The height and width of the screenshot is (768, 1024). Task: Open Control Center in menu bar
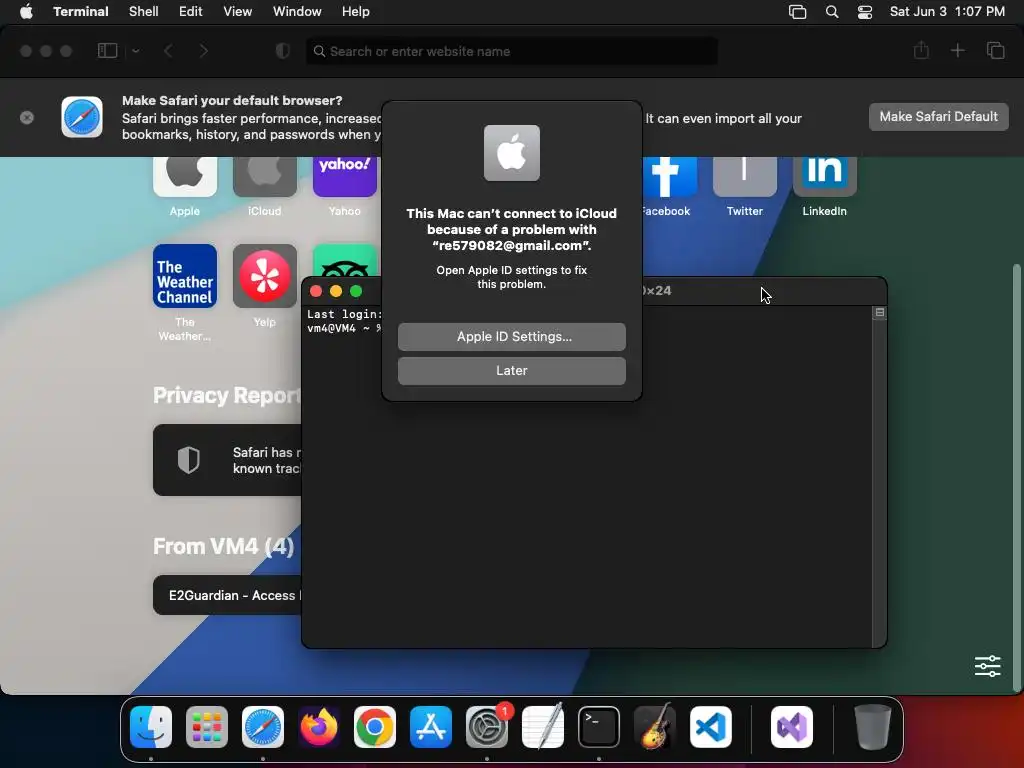pos(865,12)
